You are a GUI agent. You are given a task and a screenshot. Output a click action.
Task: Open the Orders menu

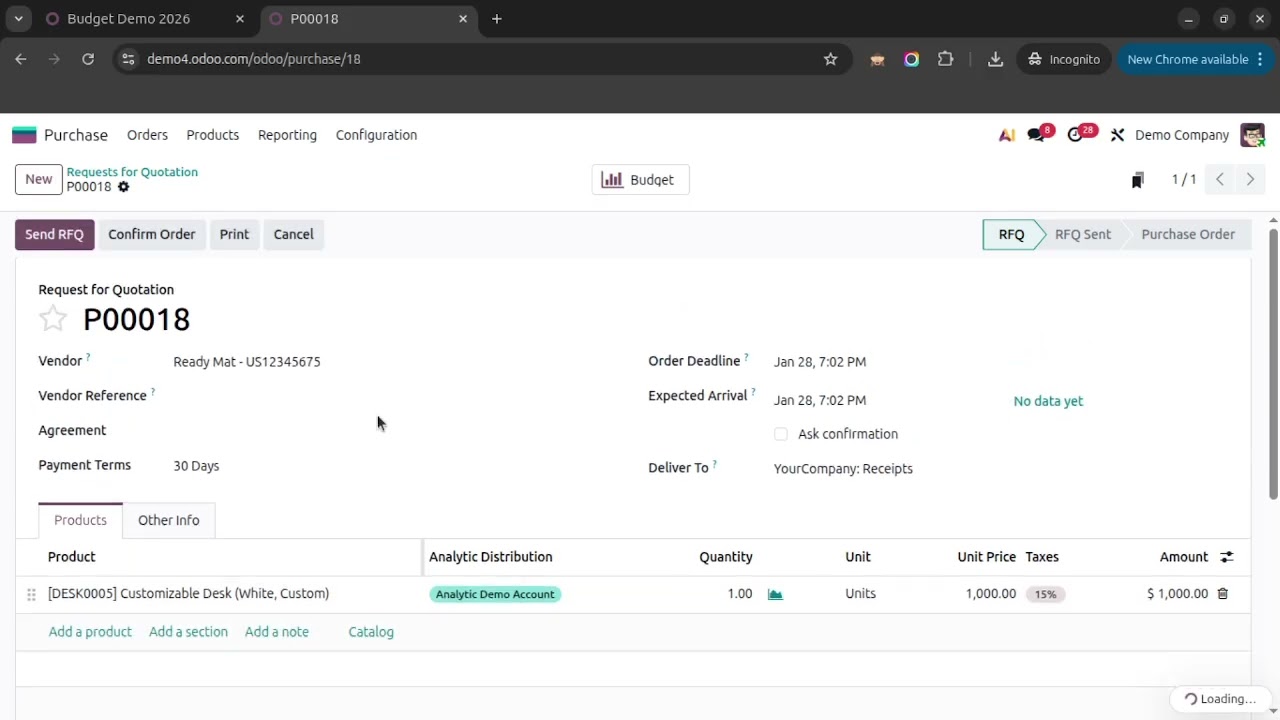(147, 135)
